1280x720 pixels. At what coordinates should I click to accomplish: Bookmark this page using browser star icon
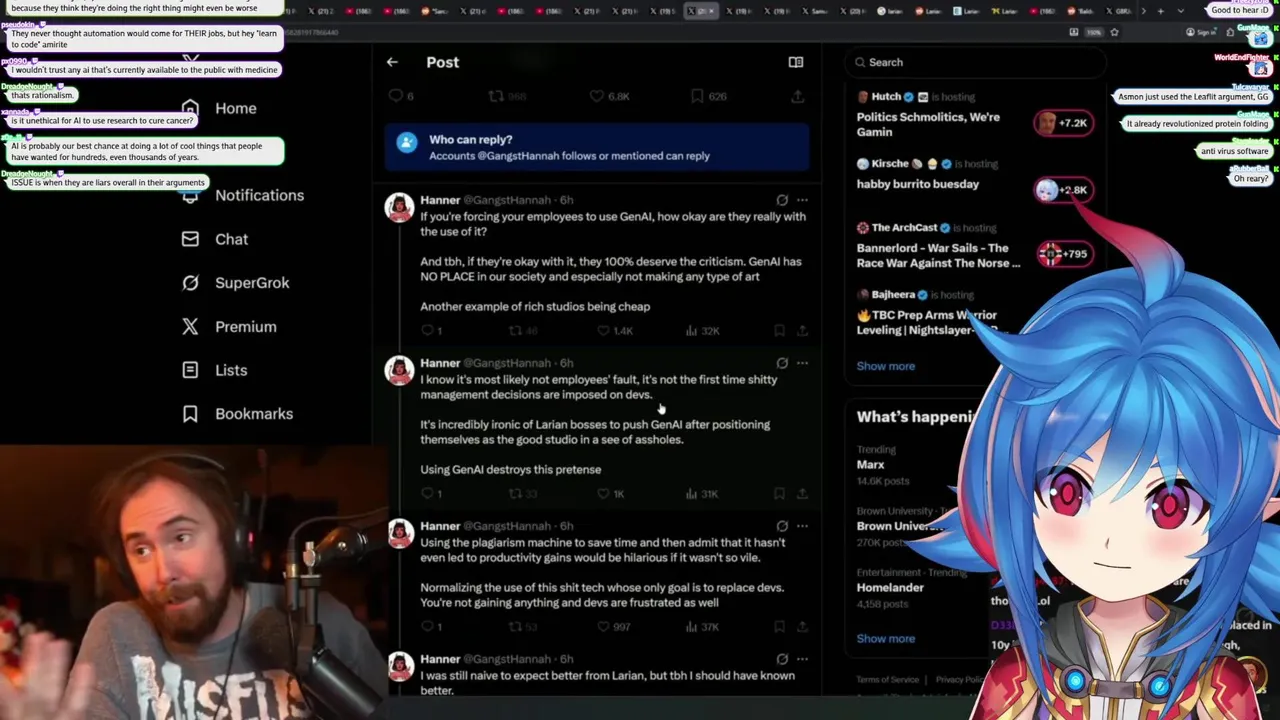(x=1114, y=32)
